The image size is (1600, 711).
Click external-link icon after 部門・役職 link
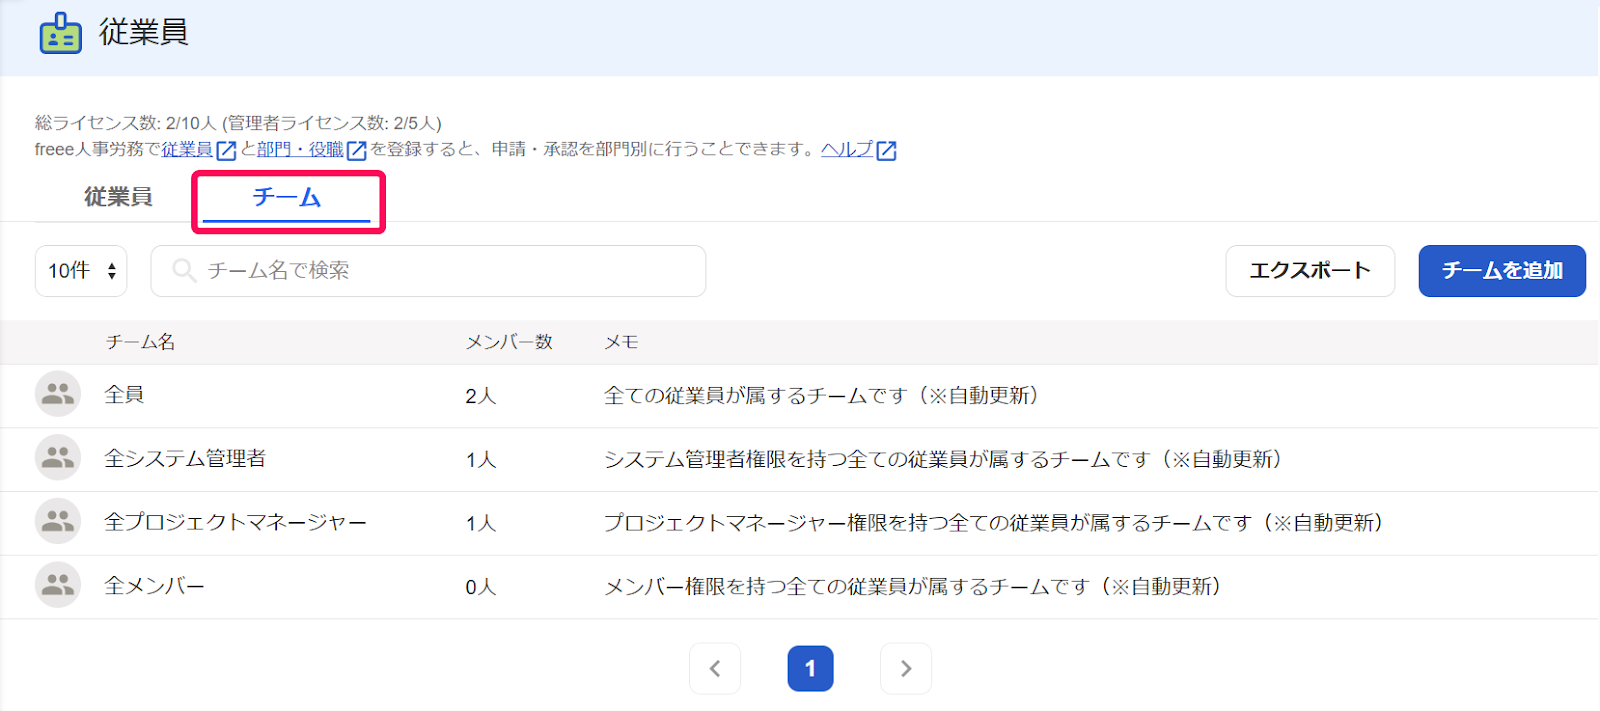click(357, 151)
